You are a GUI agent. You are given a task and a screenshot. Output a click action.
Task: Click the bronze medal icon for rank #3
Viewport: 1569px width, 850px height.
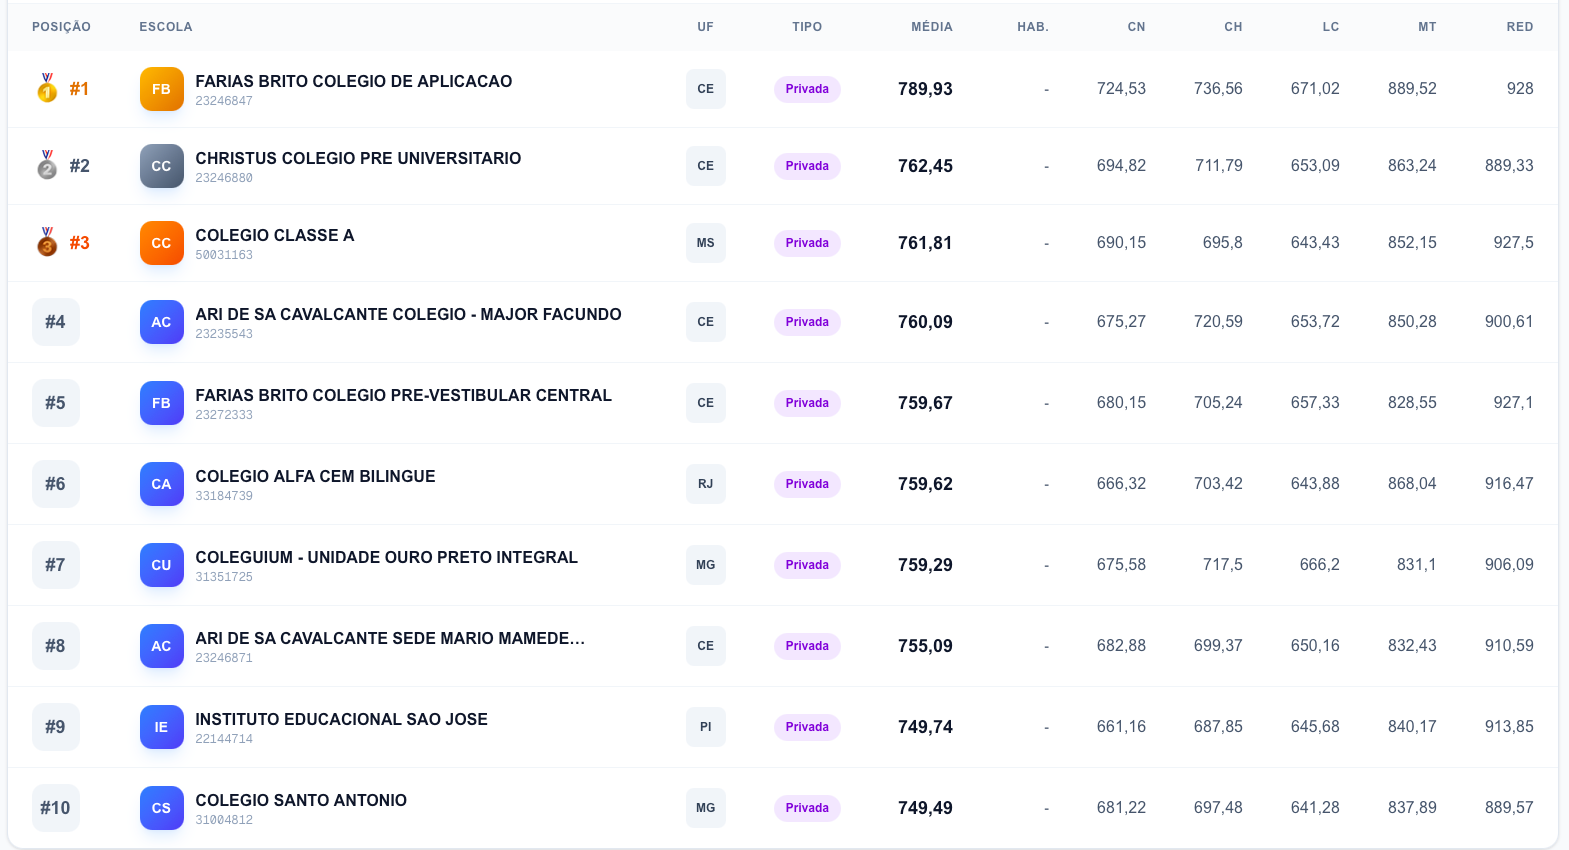pyautogui.click(x=47, y=243)
